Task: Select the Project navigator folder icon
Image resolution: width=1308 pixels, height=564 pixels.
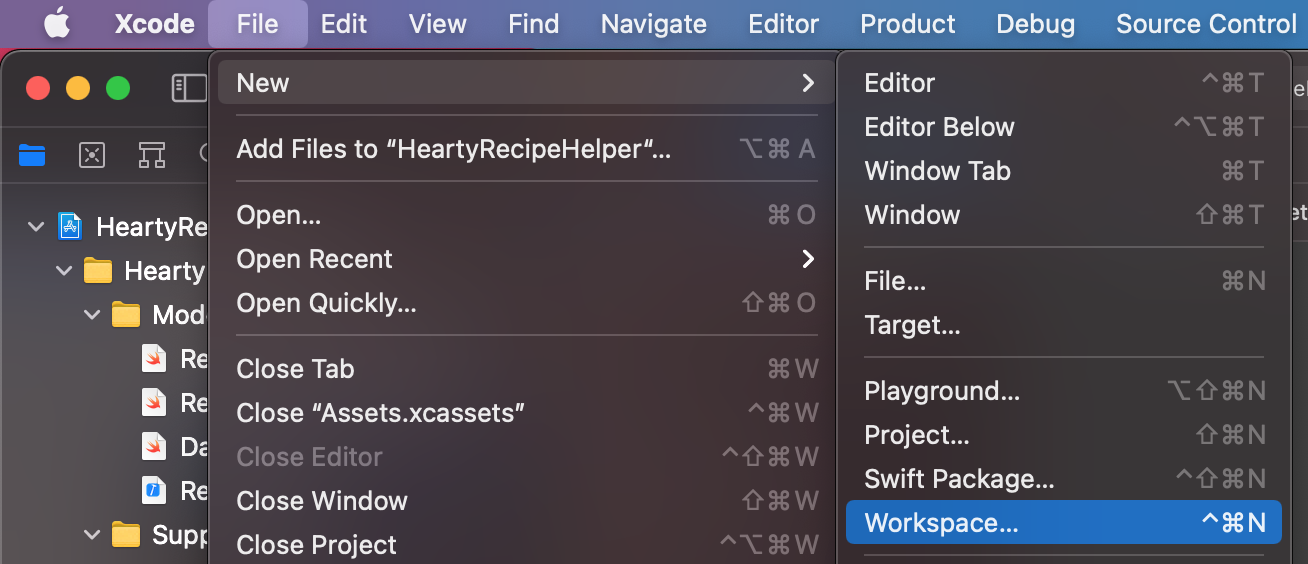Action: 33,154
